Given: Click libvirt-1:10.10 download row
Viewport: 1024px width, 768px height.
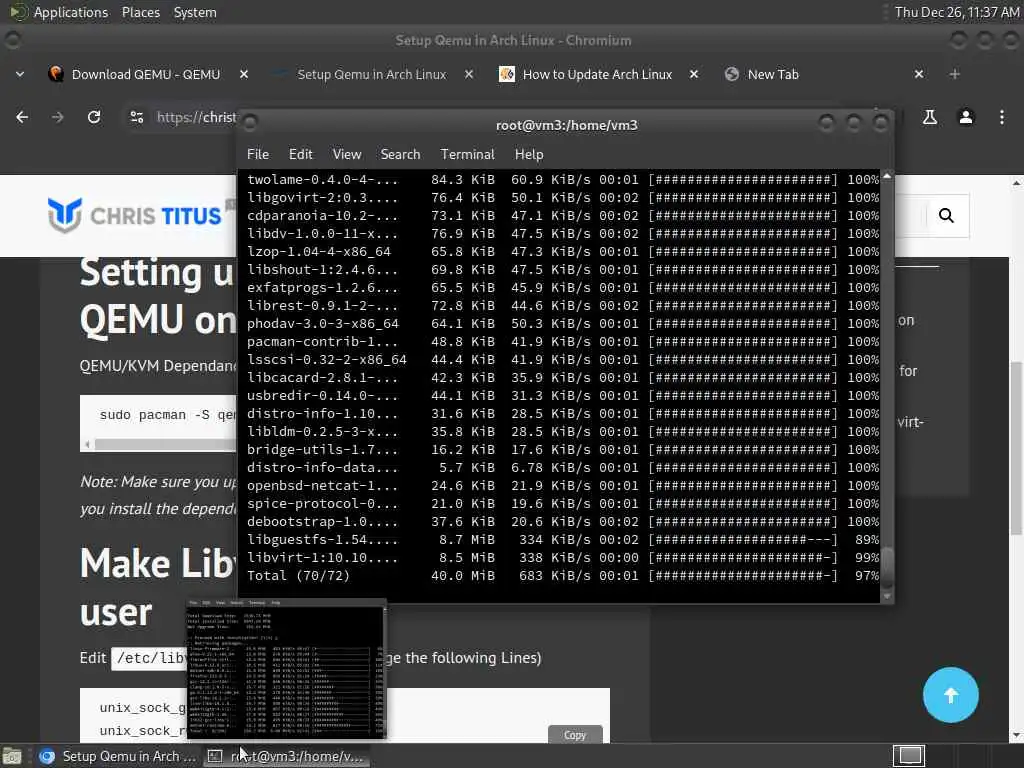Looking at the screenshot, I should pyautogui.click(x=563, y=558).
